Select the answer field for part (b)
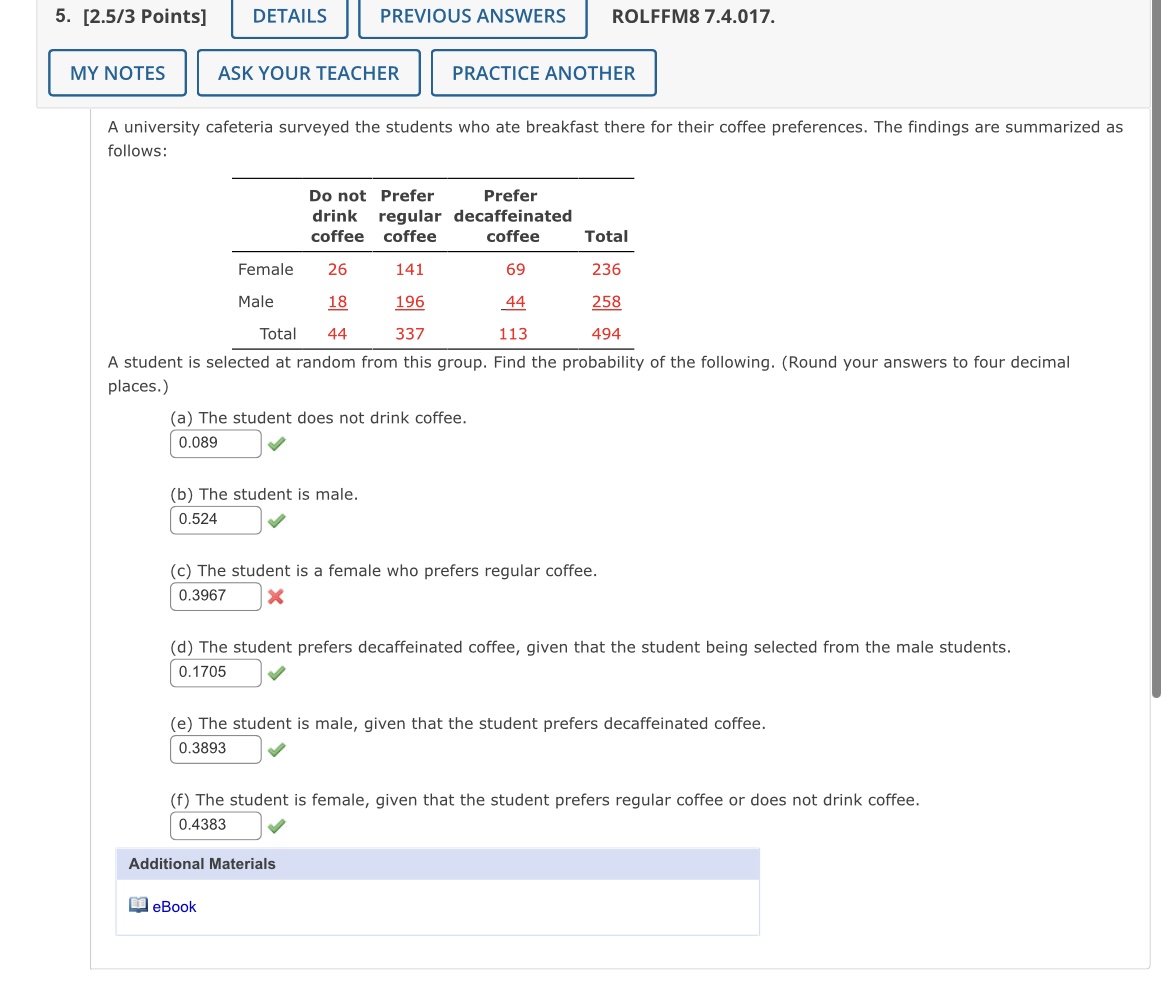Screen dimensions: 1170x1001 215,520
